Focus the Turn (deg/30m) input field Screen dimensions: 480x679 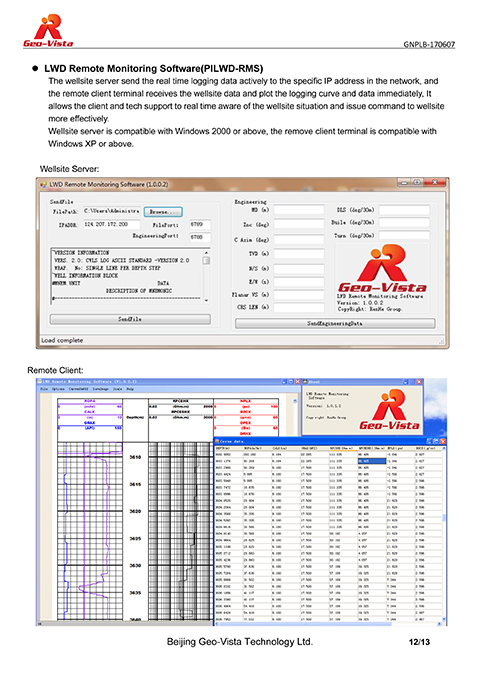coord(404,235)
